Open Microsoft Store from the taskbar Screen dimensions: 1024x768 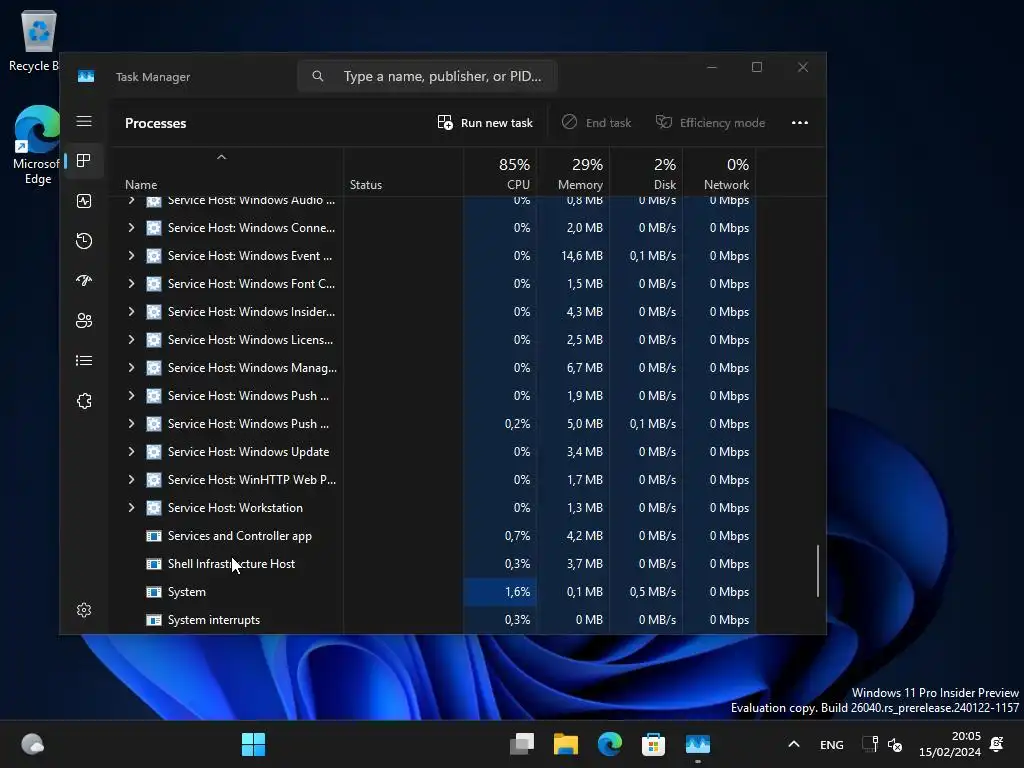(653, 744)
